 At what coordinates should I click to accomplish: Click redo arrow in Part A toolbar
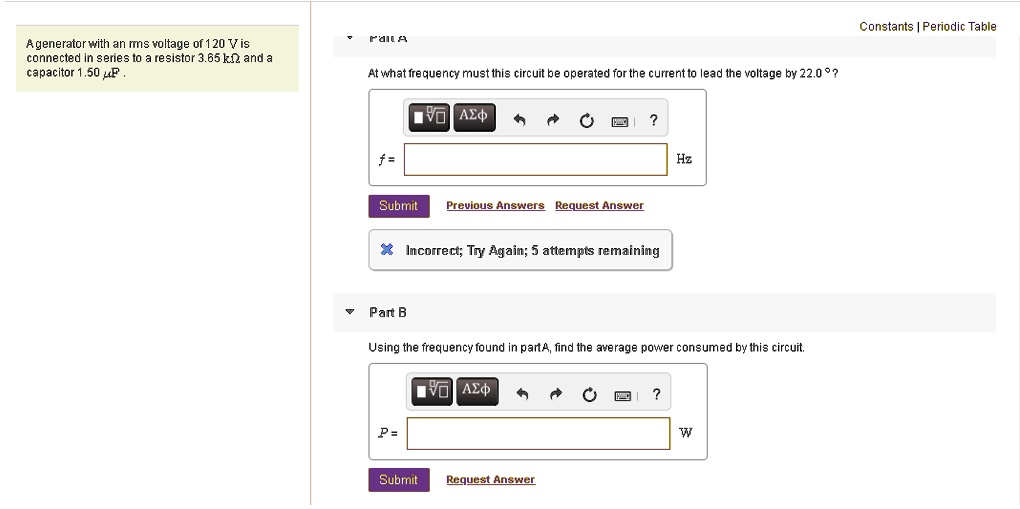pyautogui.click(x=552, y=121)
